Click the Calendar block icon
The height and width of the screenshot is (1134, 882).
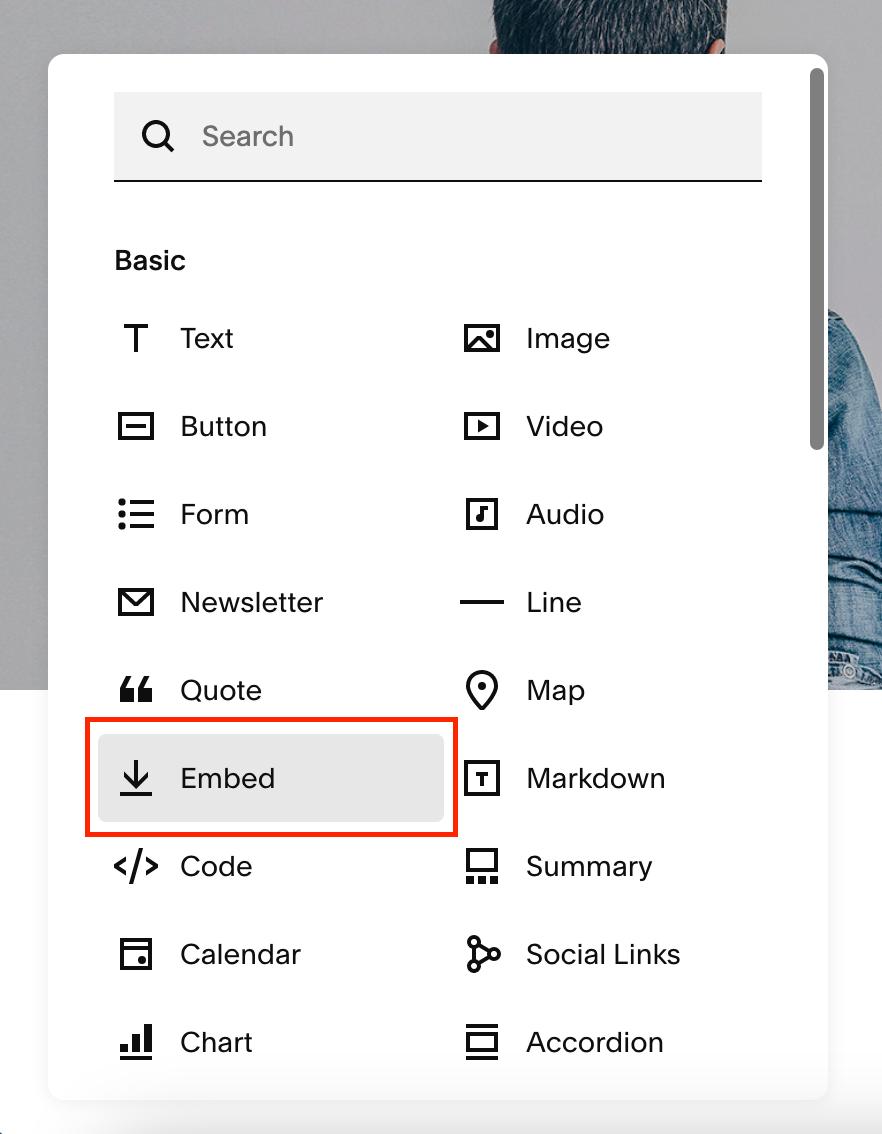tap(136, 954)
